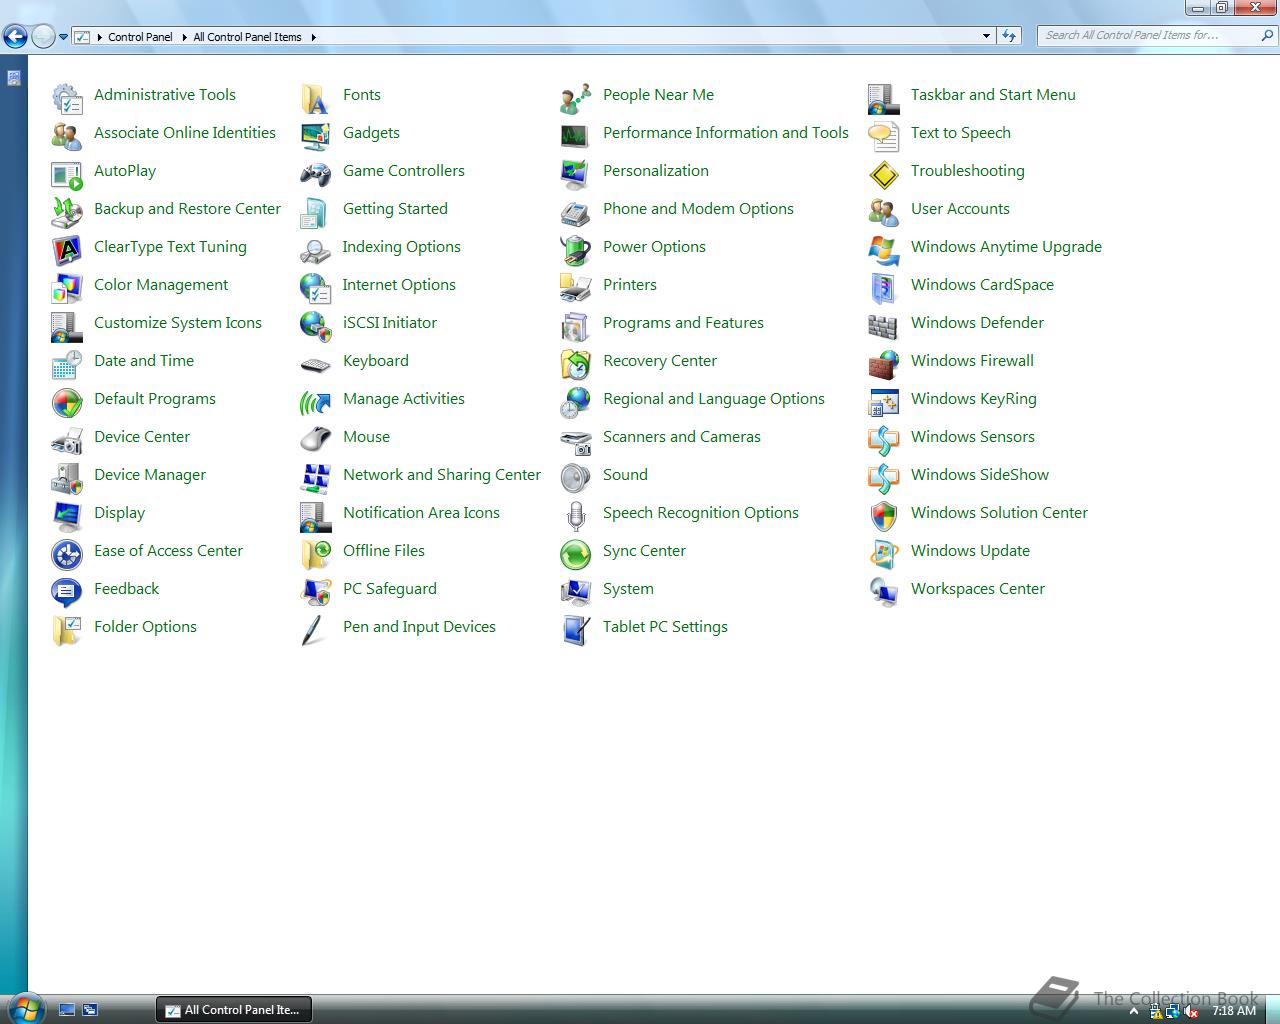Screen dimensions: 1280x1024
Task: Open the Windows Firewall brick wall icon
Action: (x=883, y=364)
